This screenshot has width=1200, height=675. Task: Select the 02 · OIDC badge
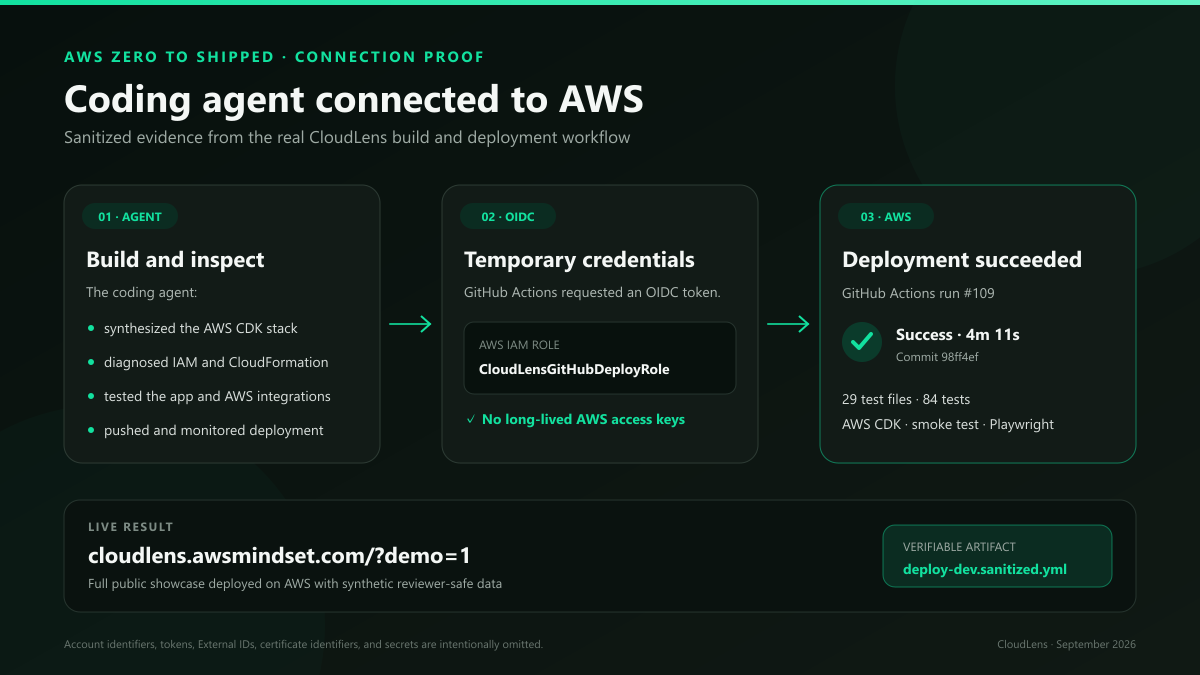[508, 217]
